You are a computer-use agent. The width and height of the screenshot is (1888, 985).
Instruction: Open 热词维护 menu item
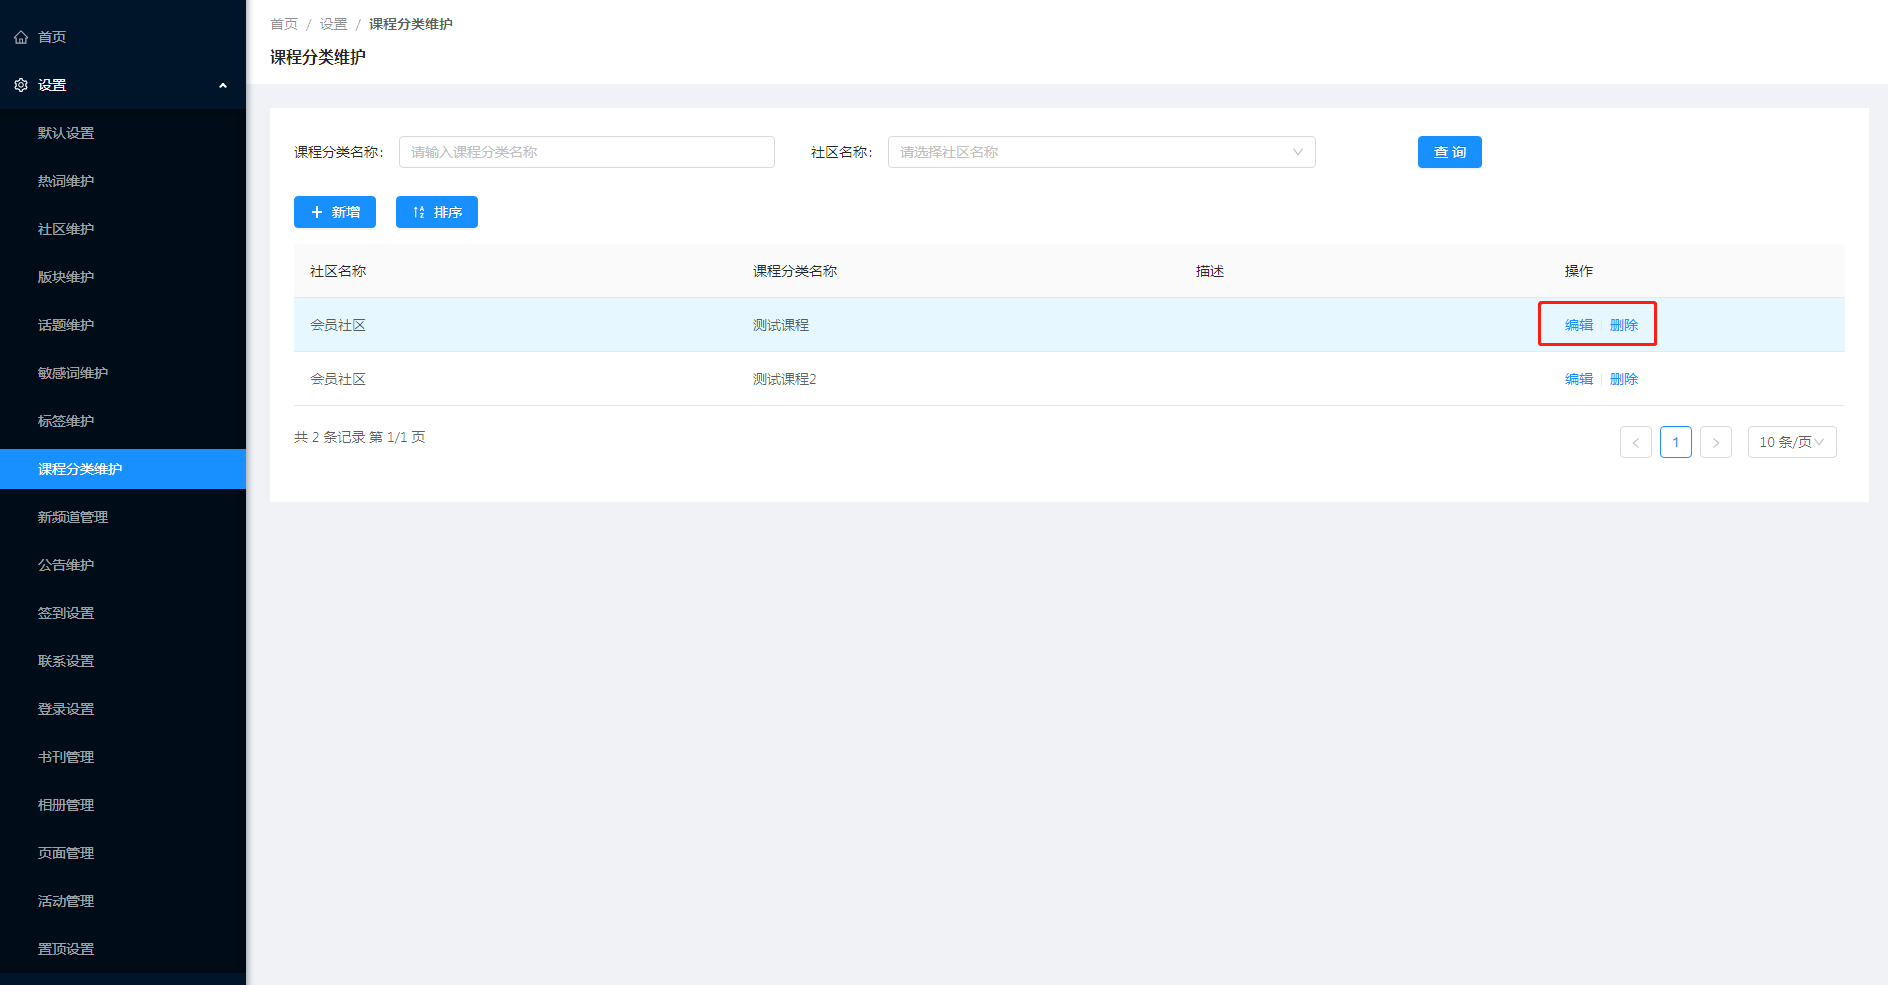[66, 181]
